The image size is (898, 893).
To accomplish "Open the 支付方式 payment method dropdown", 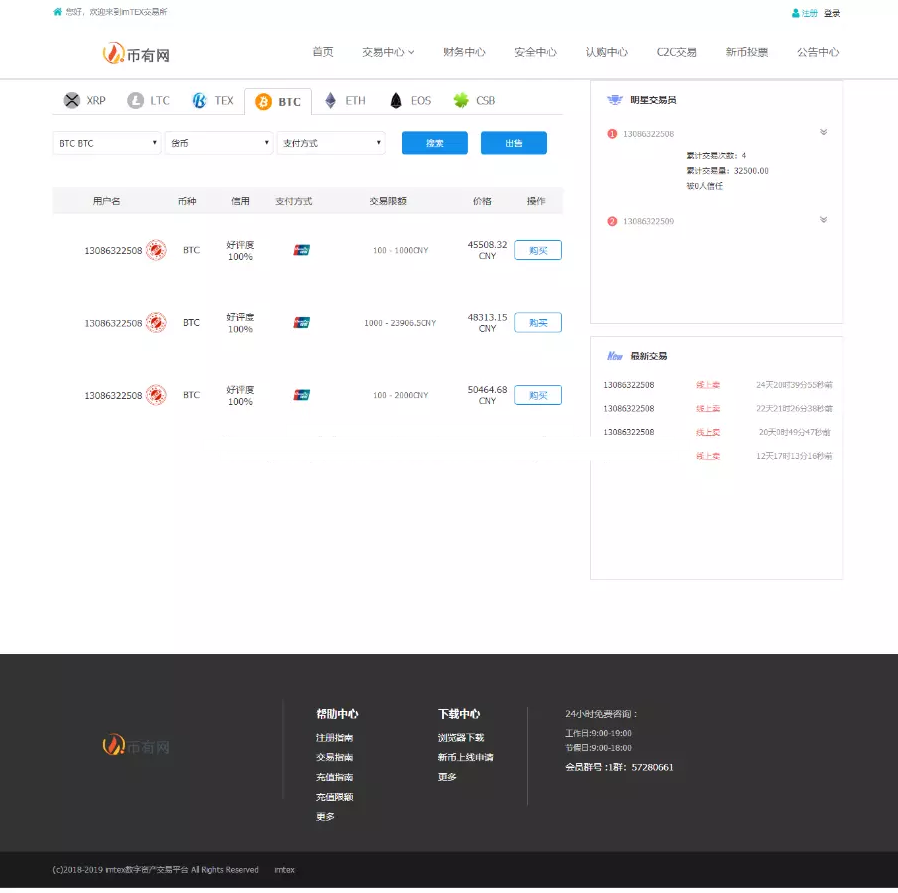I will [x=331, y=143].
